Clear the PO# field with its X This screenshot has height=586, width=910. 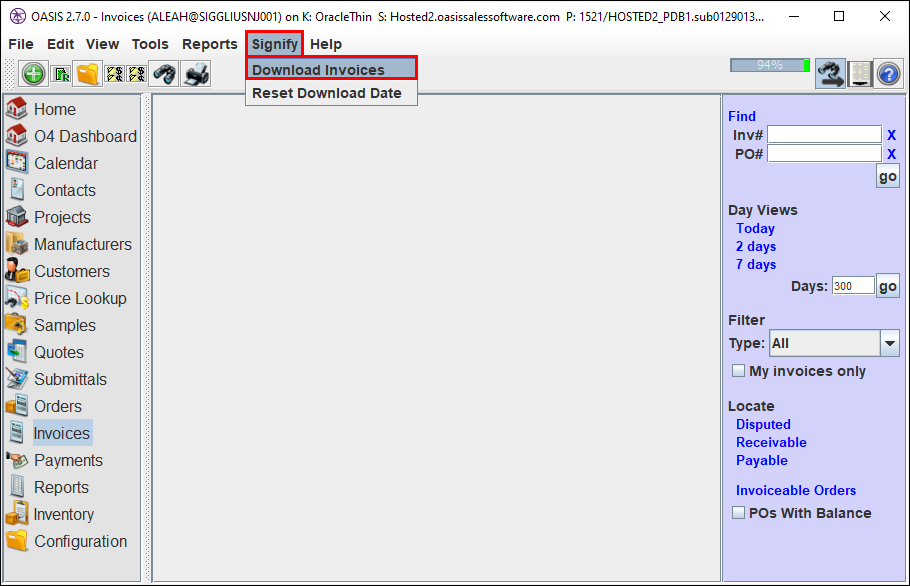coord(891,154)
